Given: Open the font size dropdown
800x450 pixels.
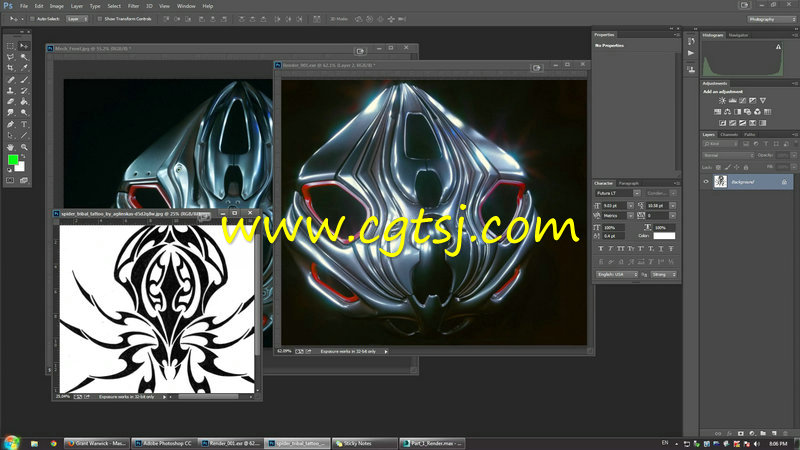Looking at the screenshot, I should 630,206.
